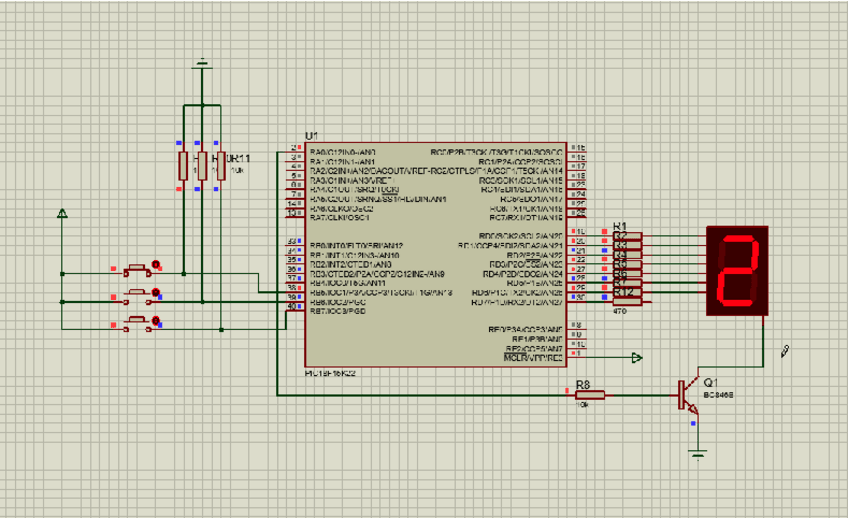Viewport: 848px width, 518px height.
Task: Select the 470 resistor value label
Action: coord(620,313)
